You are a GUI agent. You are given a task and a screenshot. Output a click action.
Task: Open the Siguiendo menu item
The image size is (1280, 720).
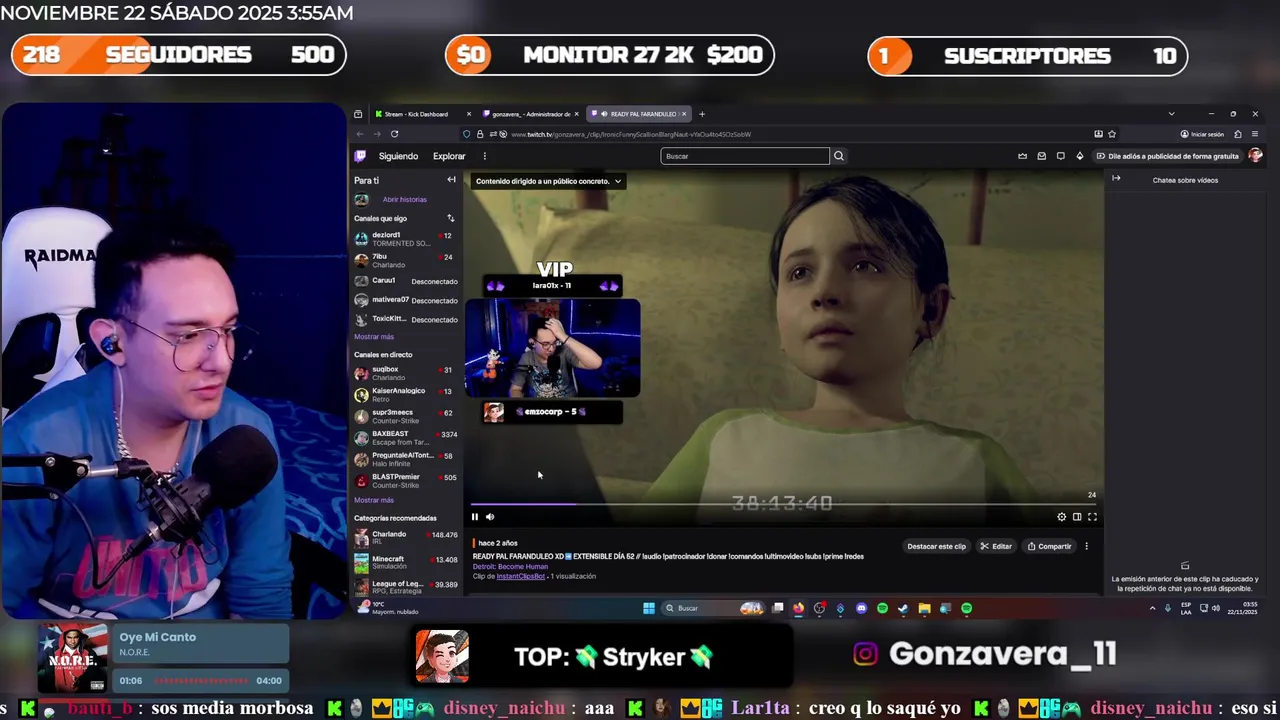(x=398, y=156)
